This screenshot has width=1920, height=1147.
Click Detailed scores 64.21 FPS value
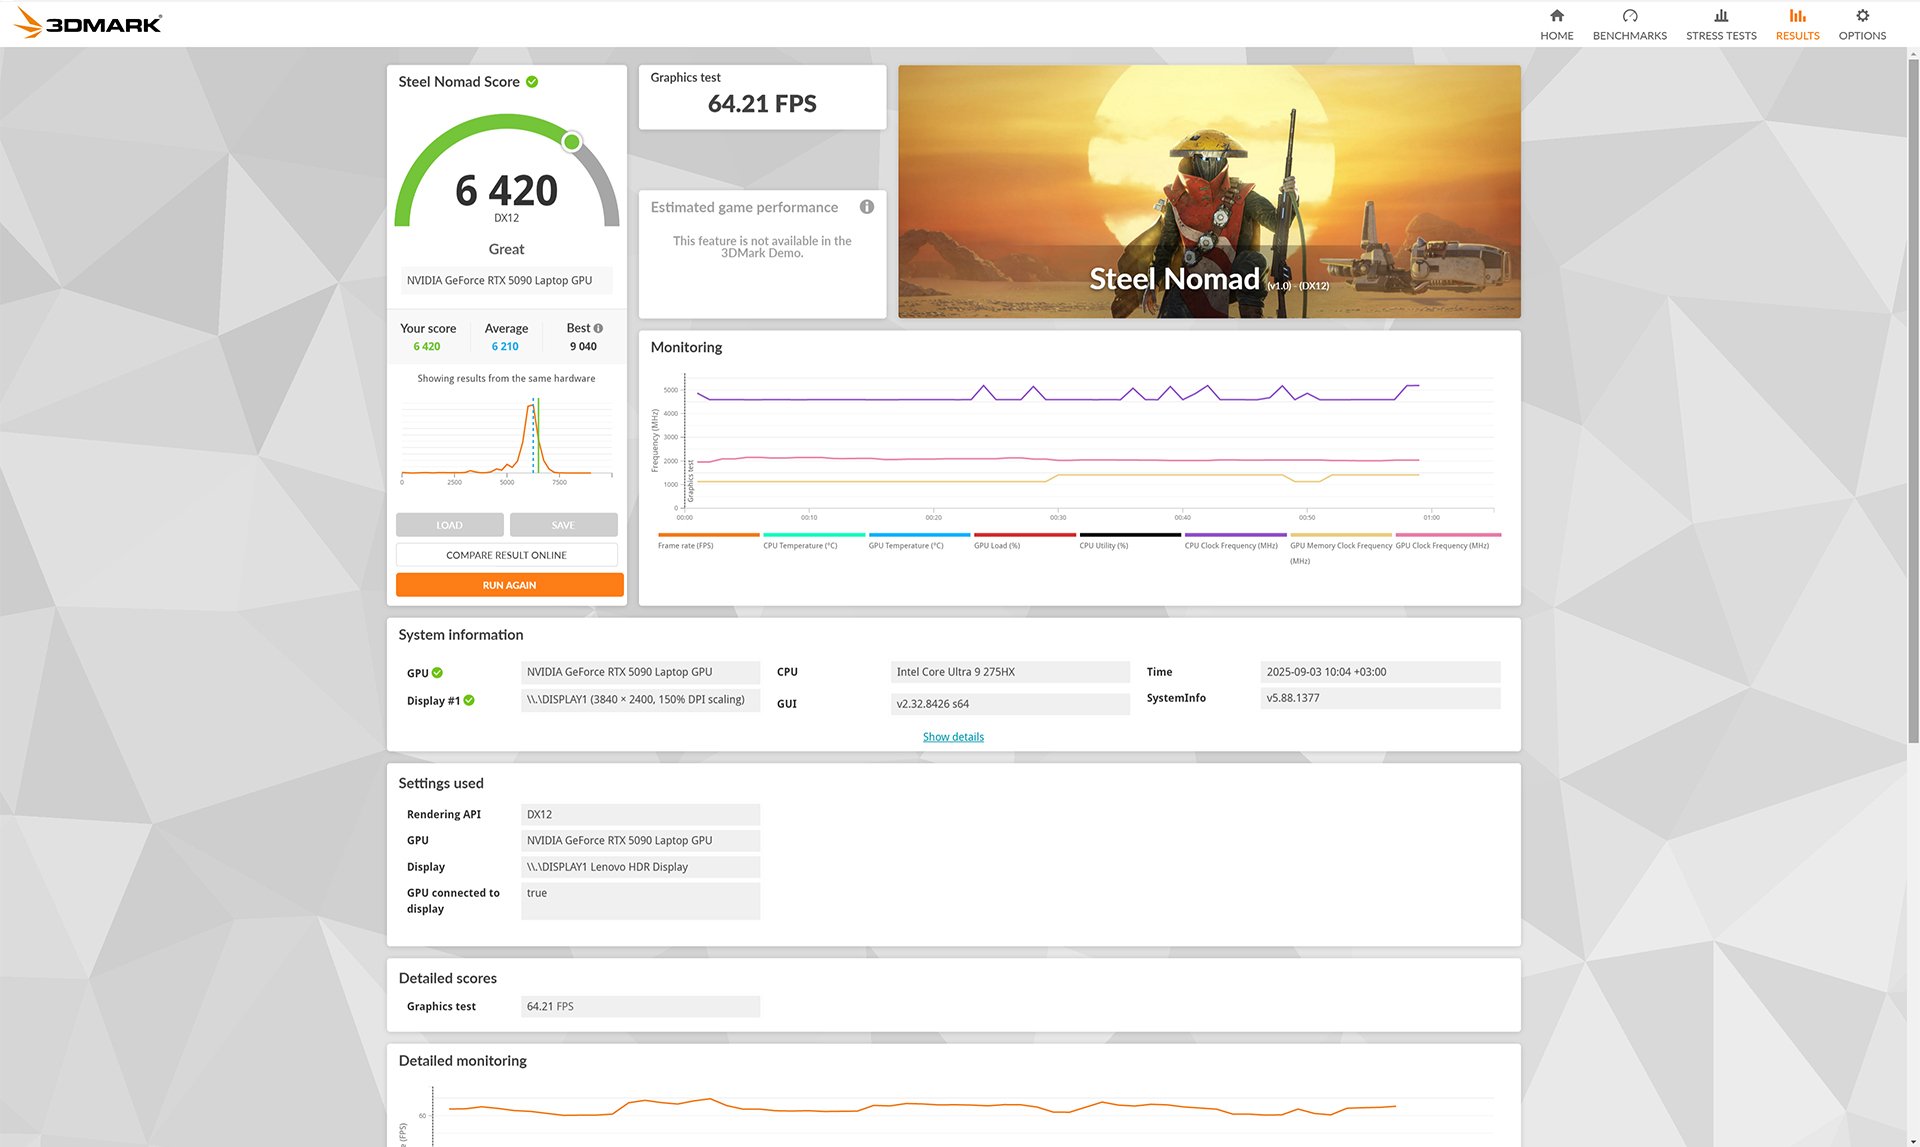(x=640, y=1007)
